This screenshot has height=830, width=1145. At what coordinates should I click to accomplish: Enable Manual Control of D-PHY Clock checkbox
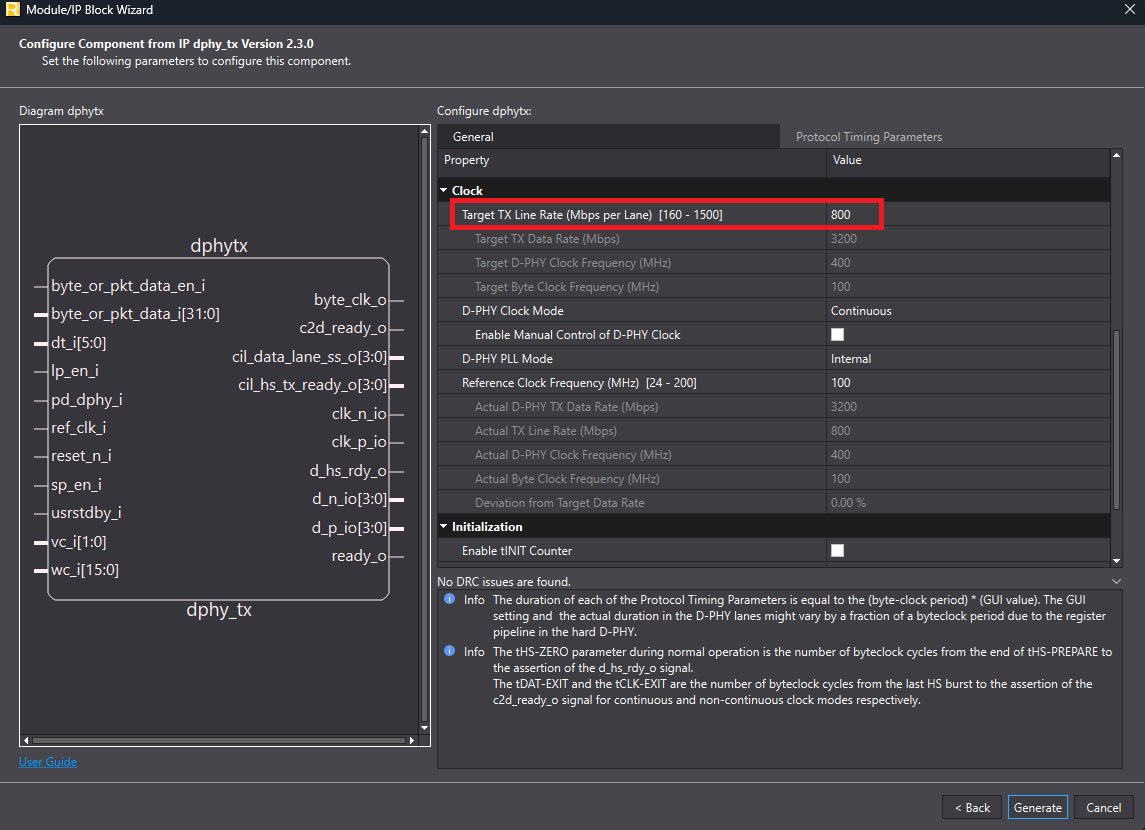838,335
